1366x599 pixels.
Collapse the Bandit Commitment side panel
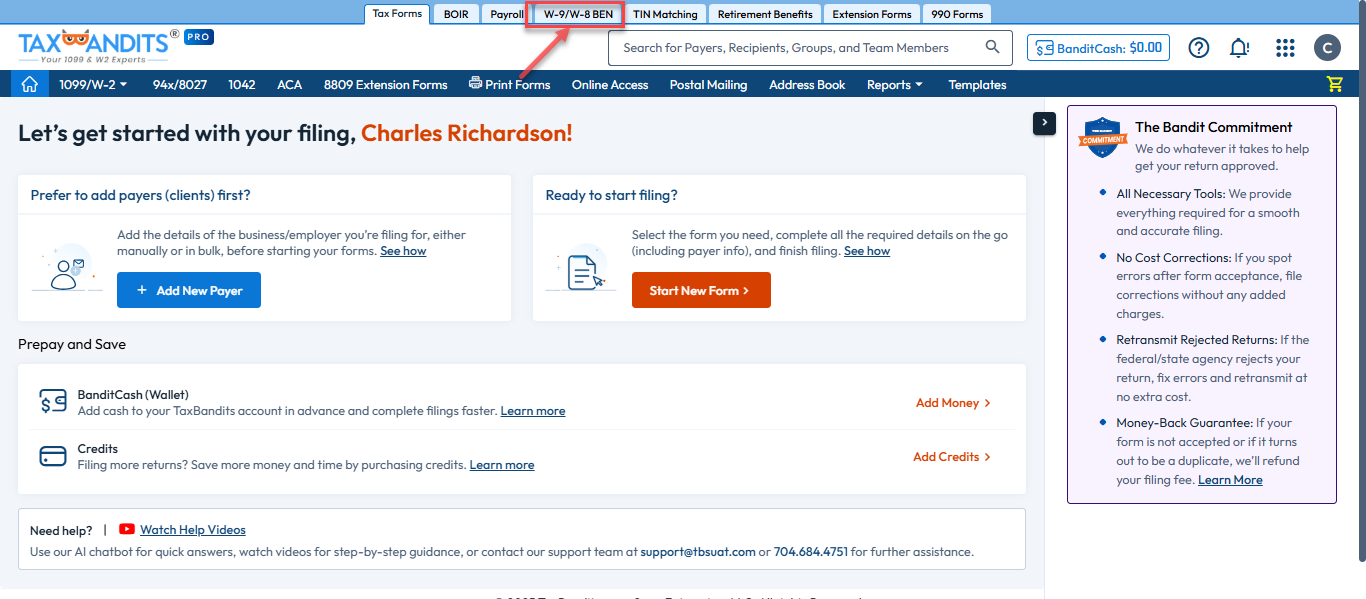coord(1044,122)
